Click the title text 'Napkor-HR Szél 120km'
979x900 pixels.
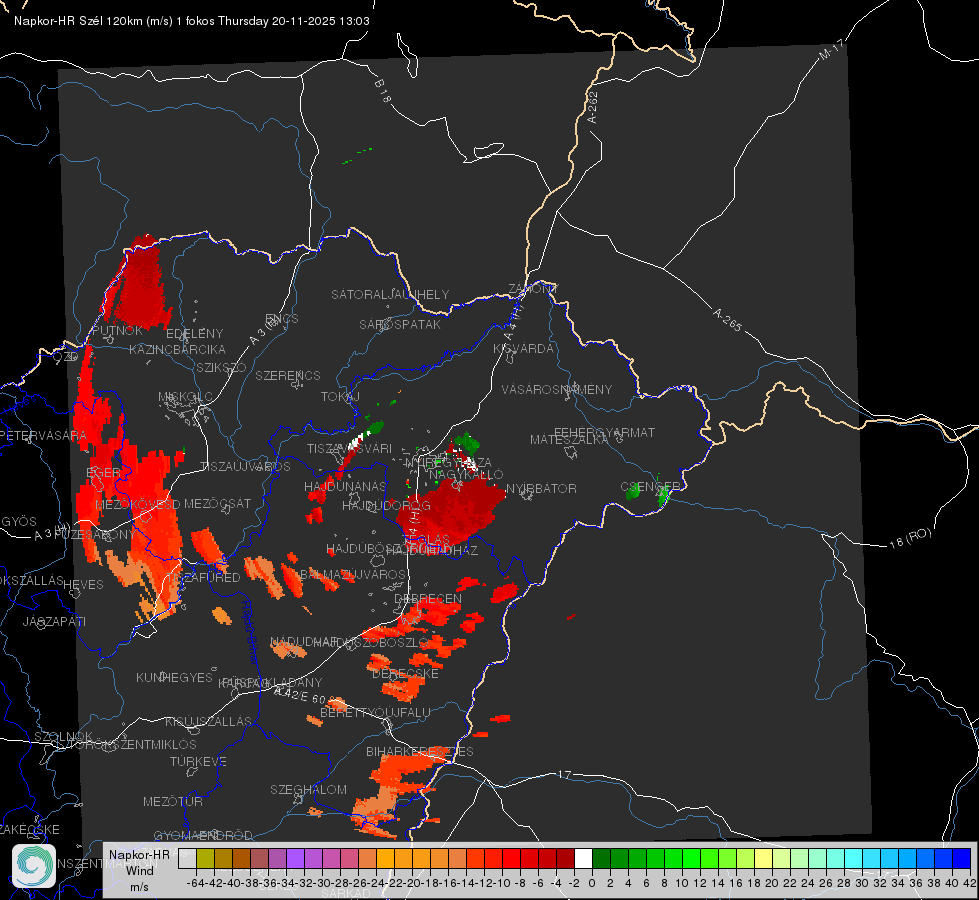(x=78, y=21)
